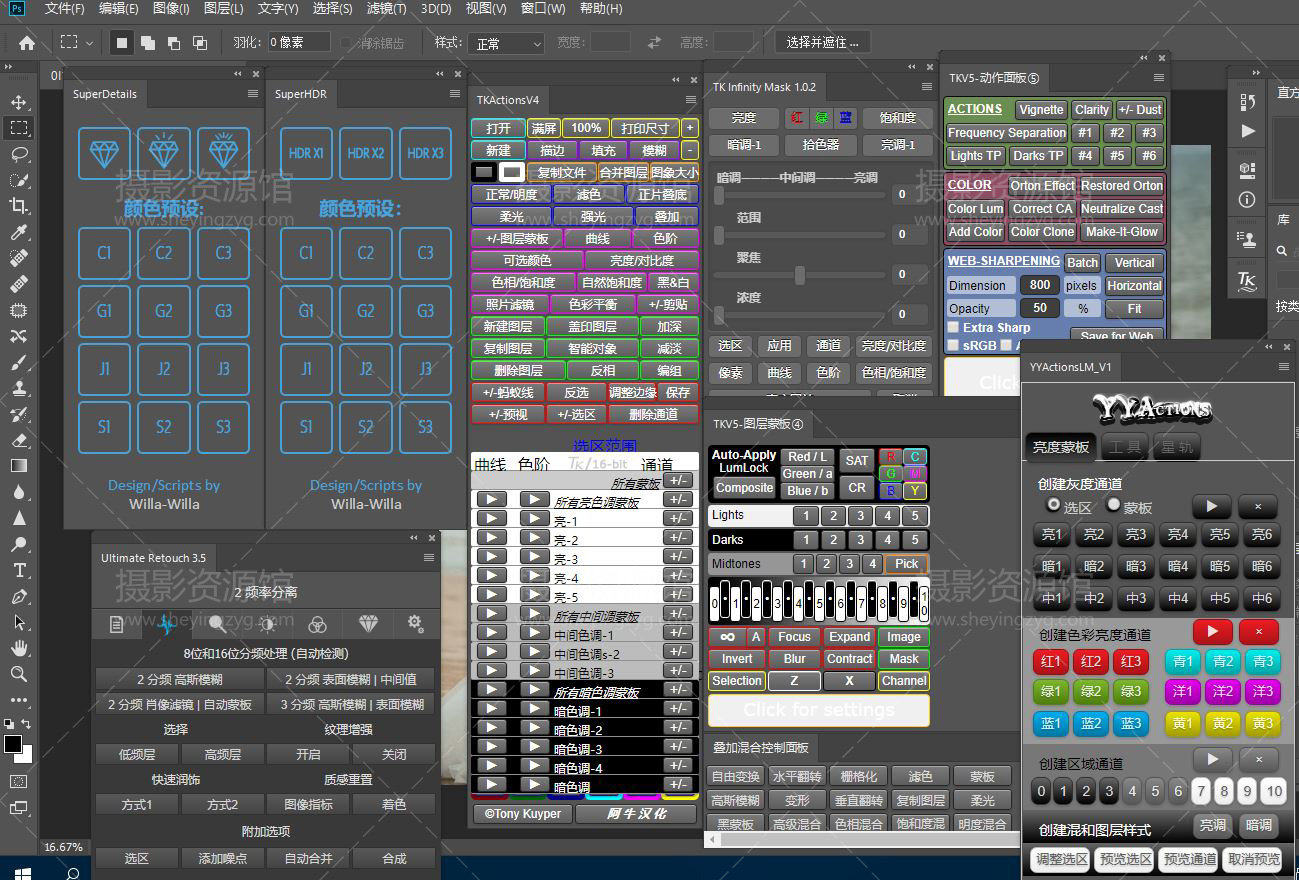Image resolution: width=1299 pixels, height=880 pixels.
Task: Enable Subtract from Selection mode in options bar
Action: click(174, 43)
